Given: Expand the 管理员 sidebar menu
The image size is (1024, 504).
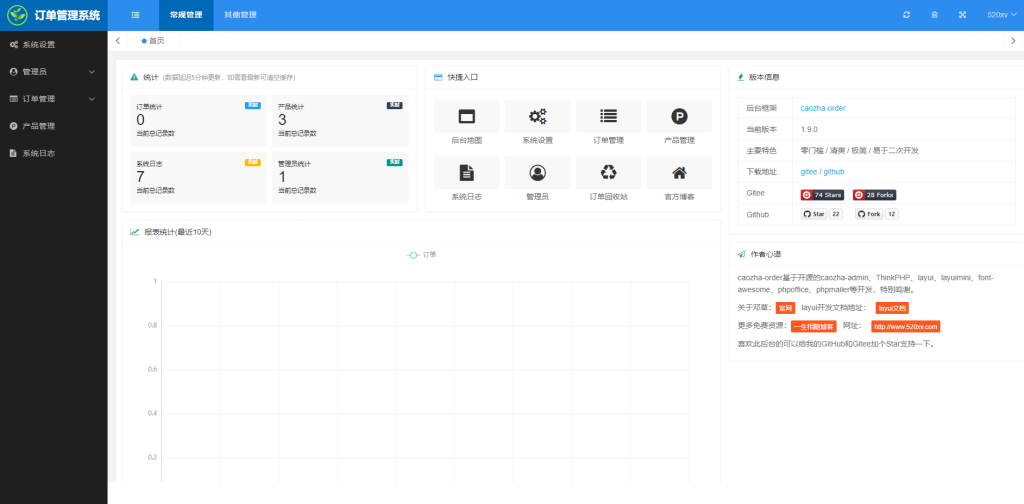Looking at the screenshot, I should 53,72.
